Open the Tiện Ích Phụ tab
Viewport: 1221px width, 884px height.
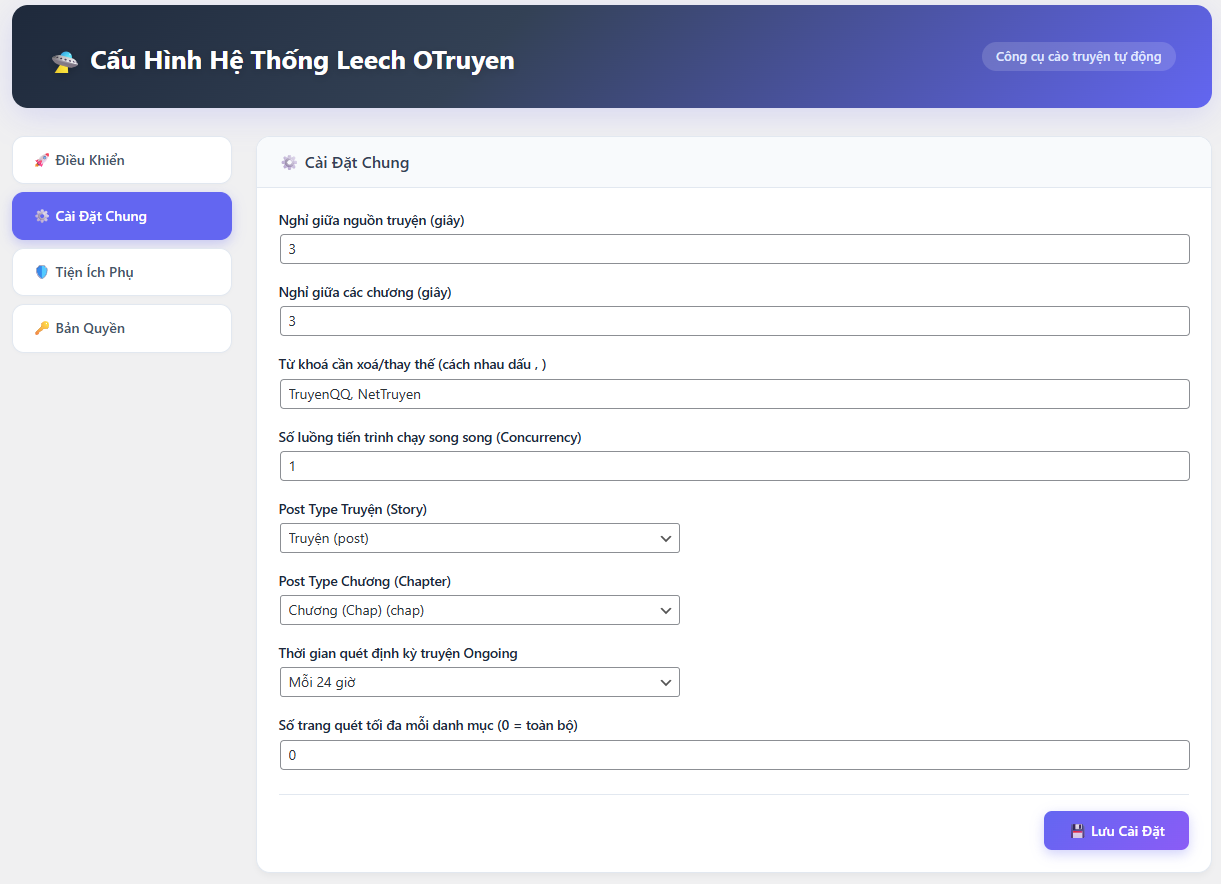(121, 272)
